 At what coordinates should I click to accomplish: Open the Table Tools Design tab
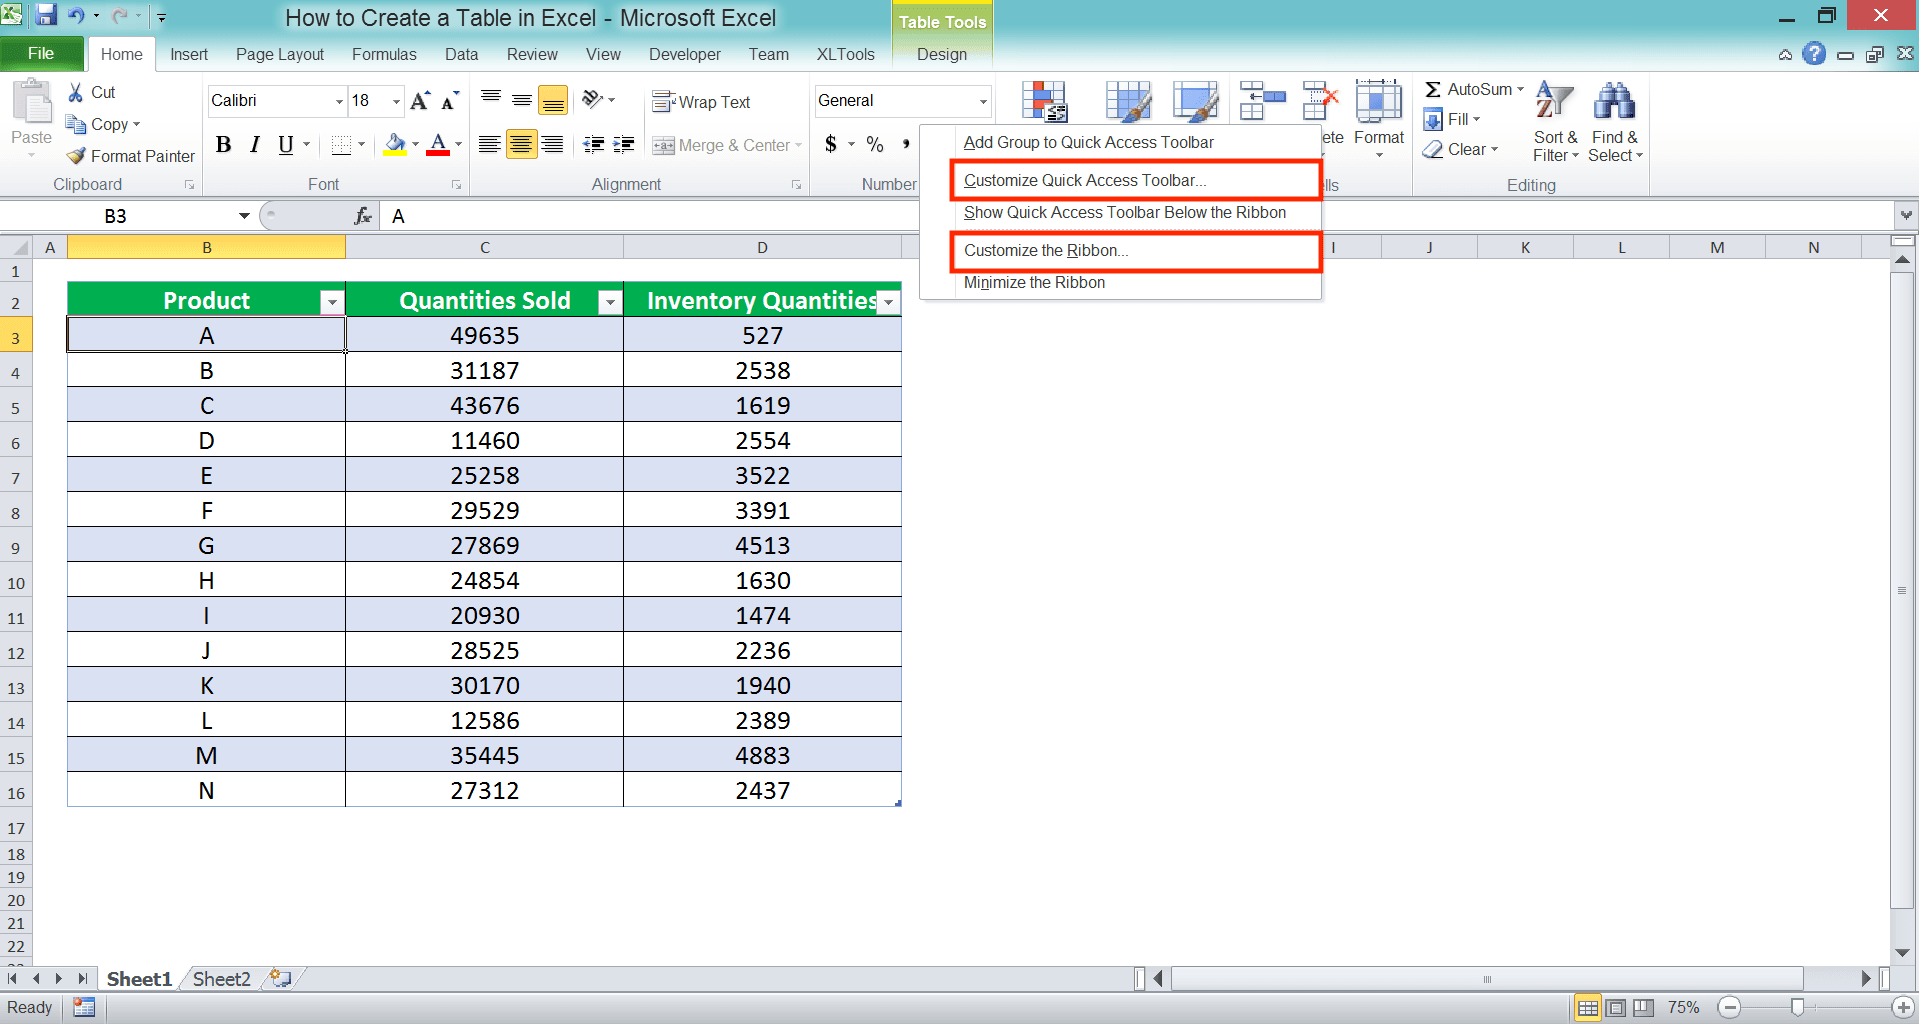[x=942, y=54]
